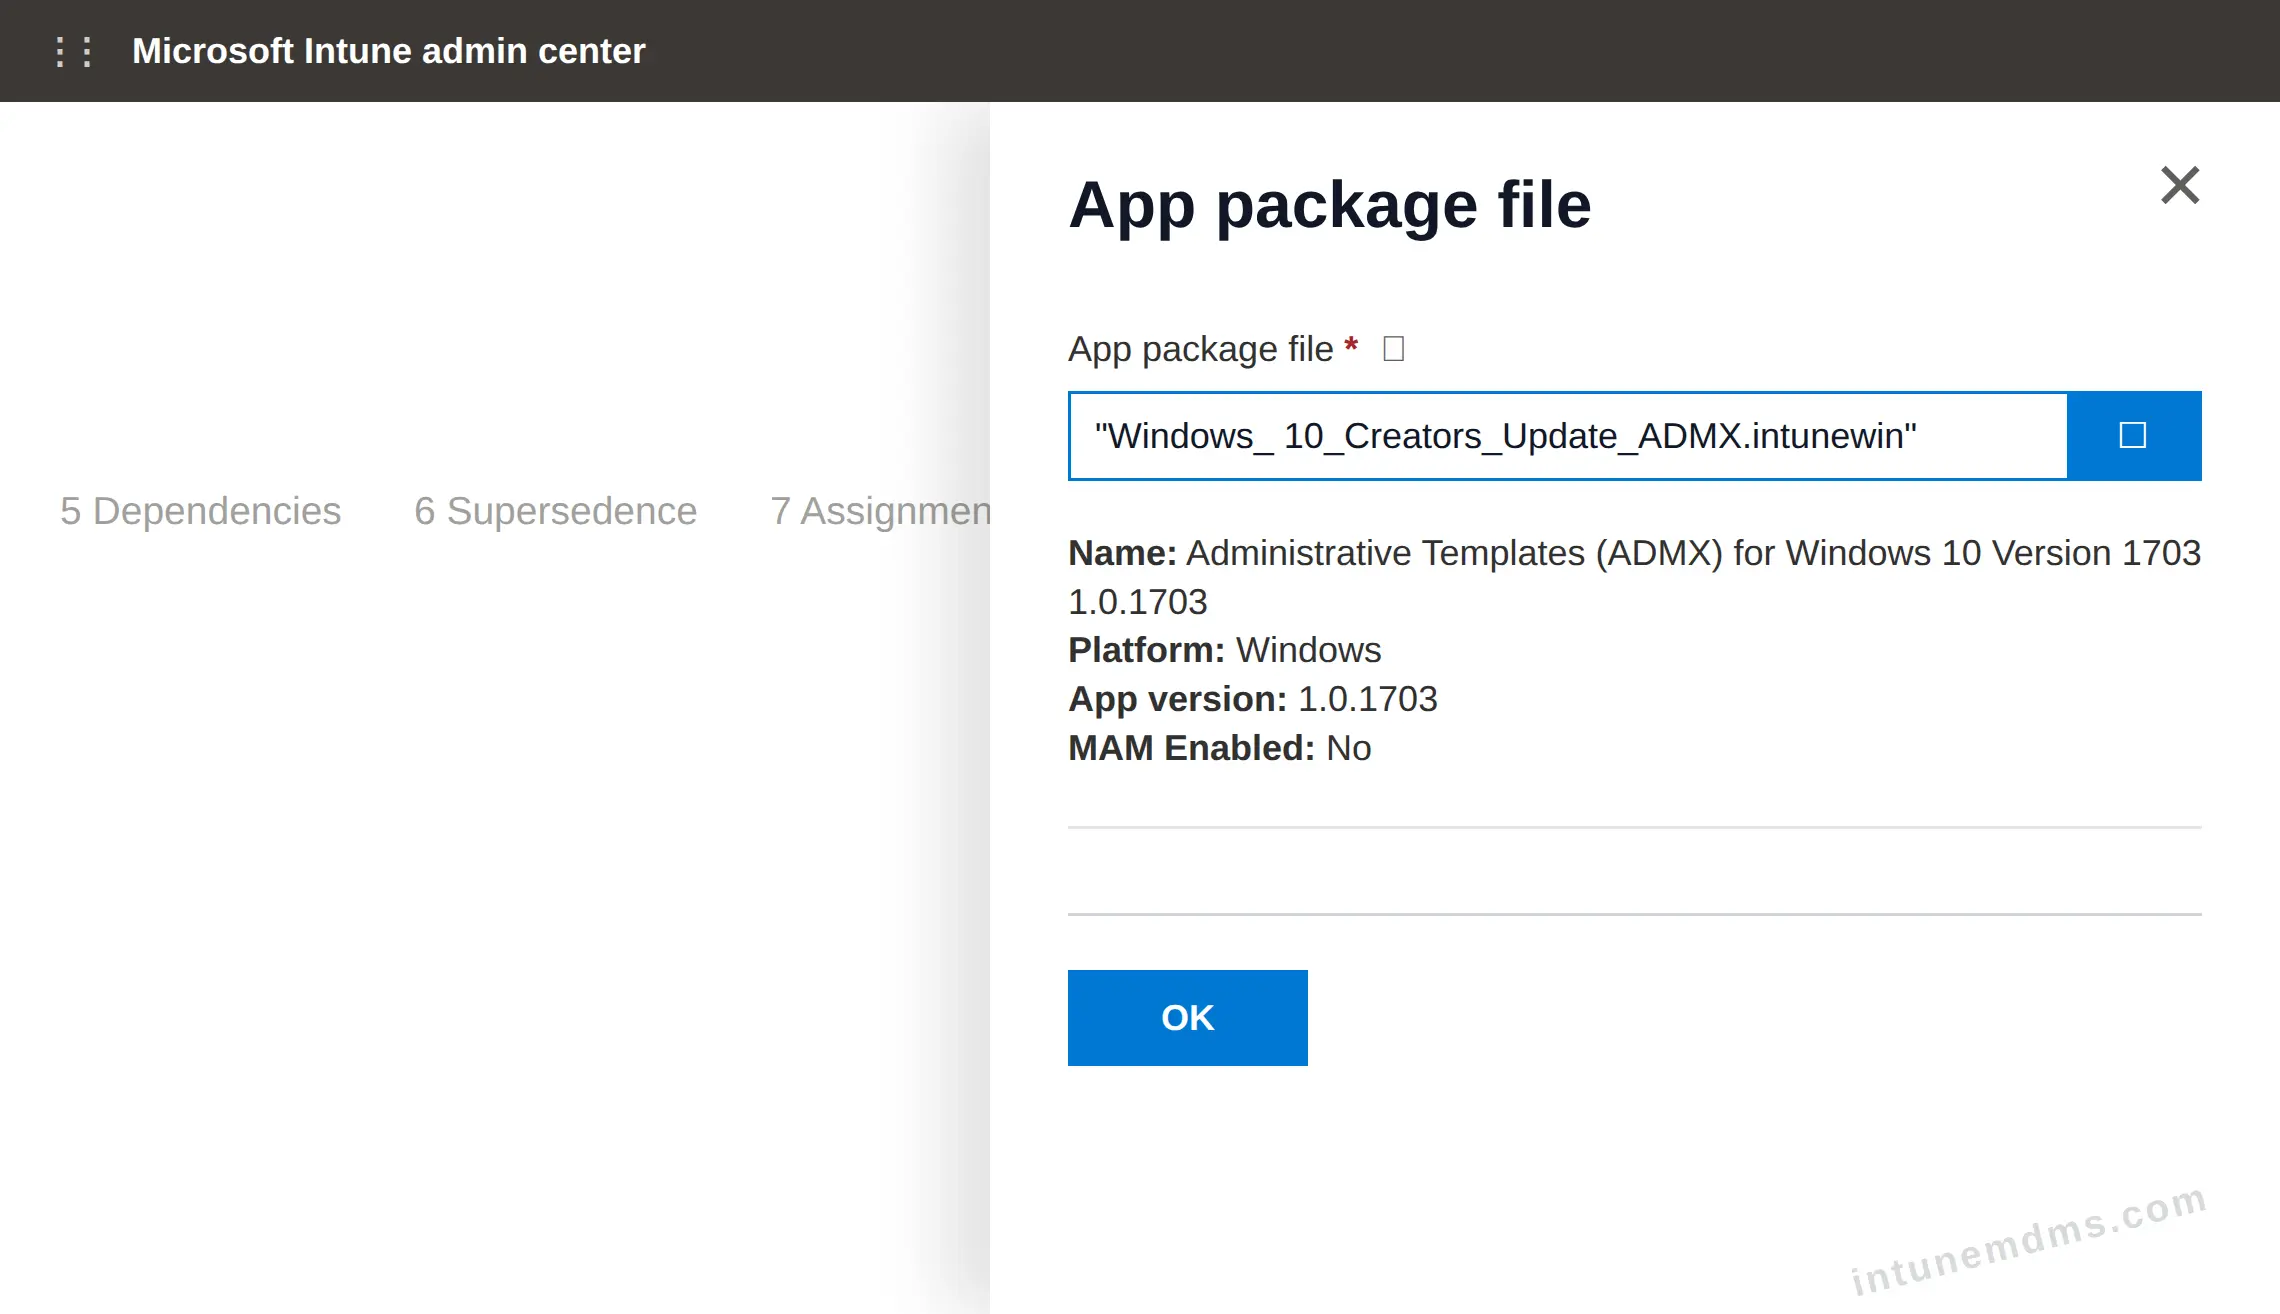
Task: Click the MAM Enabled: No line
Action: click(1219, 748)
